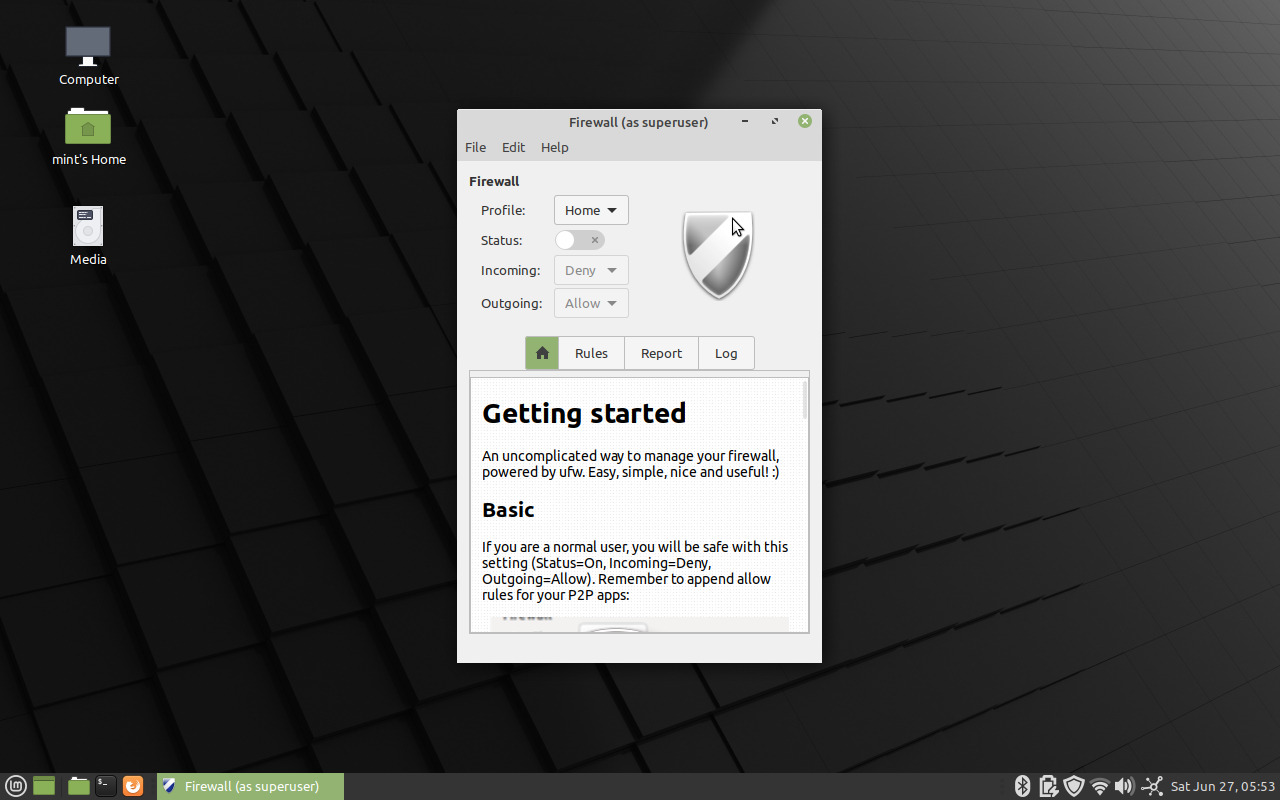1280x800 pixels.
Task: Enable the firewall Status toggle
Action: 580,240
